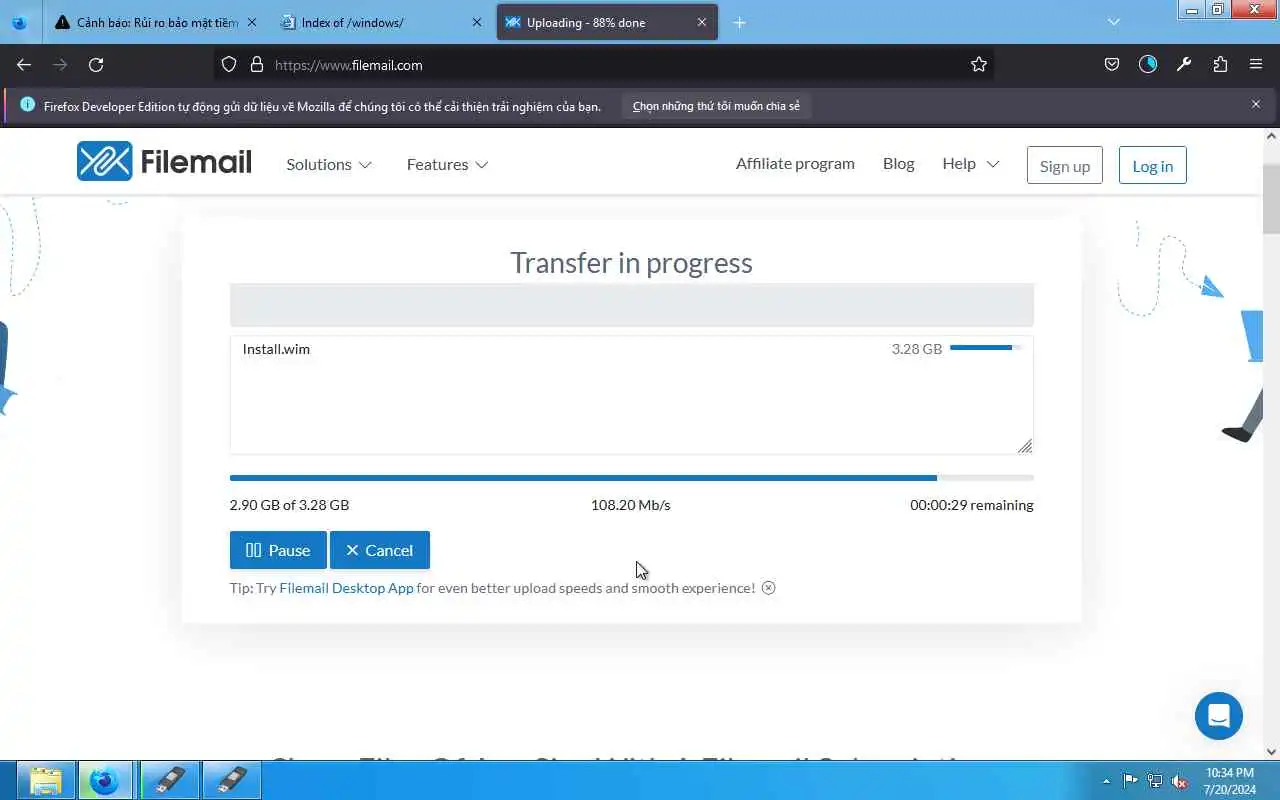Expand the Solutions dropdown menu

point(329,164)
